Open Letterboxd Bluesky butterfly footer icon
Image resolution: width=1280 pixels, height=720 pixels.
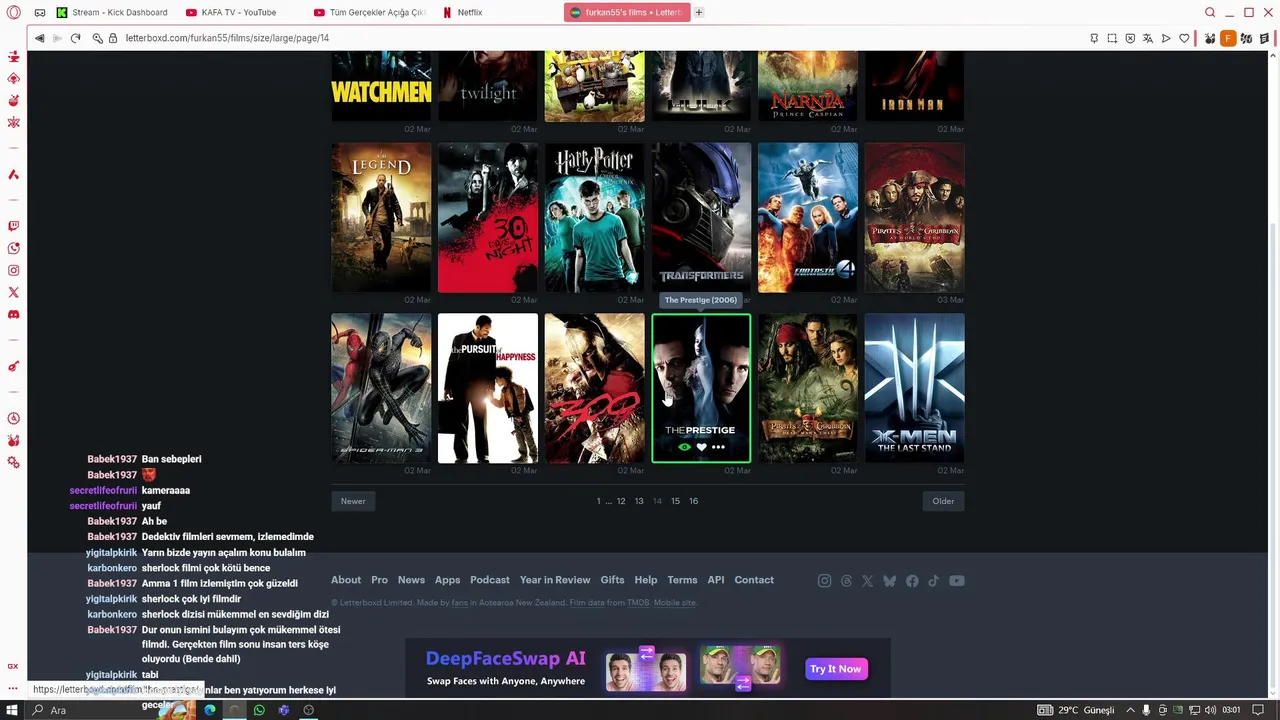[x=889, y=581]
